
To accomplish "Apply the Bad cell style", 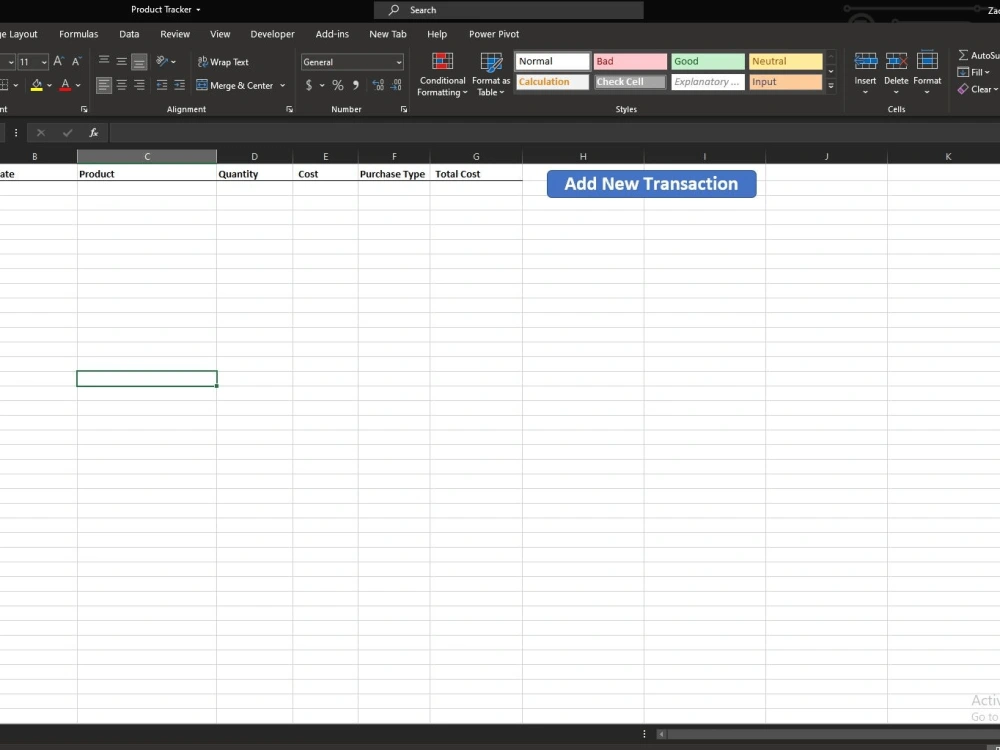I will click(x=629, y=61).
